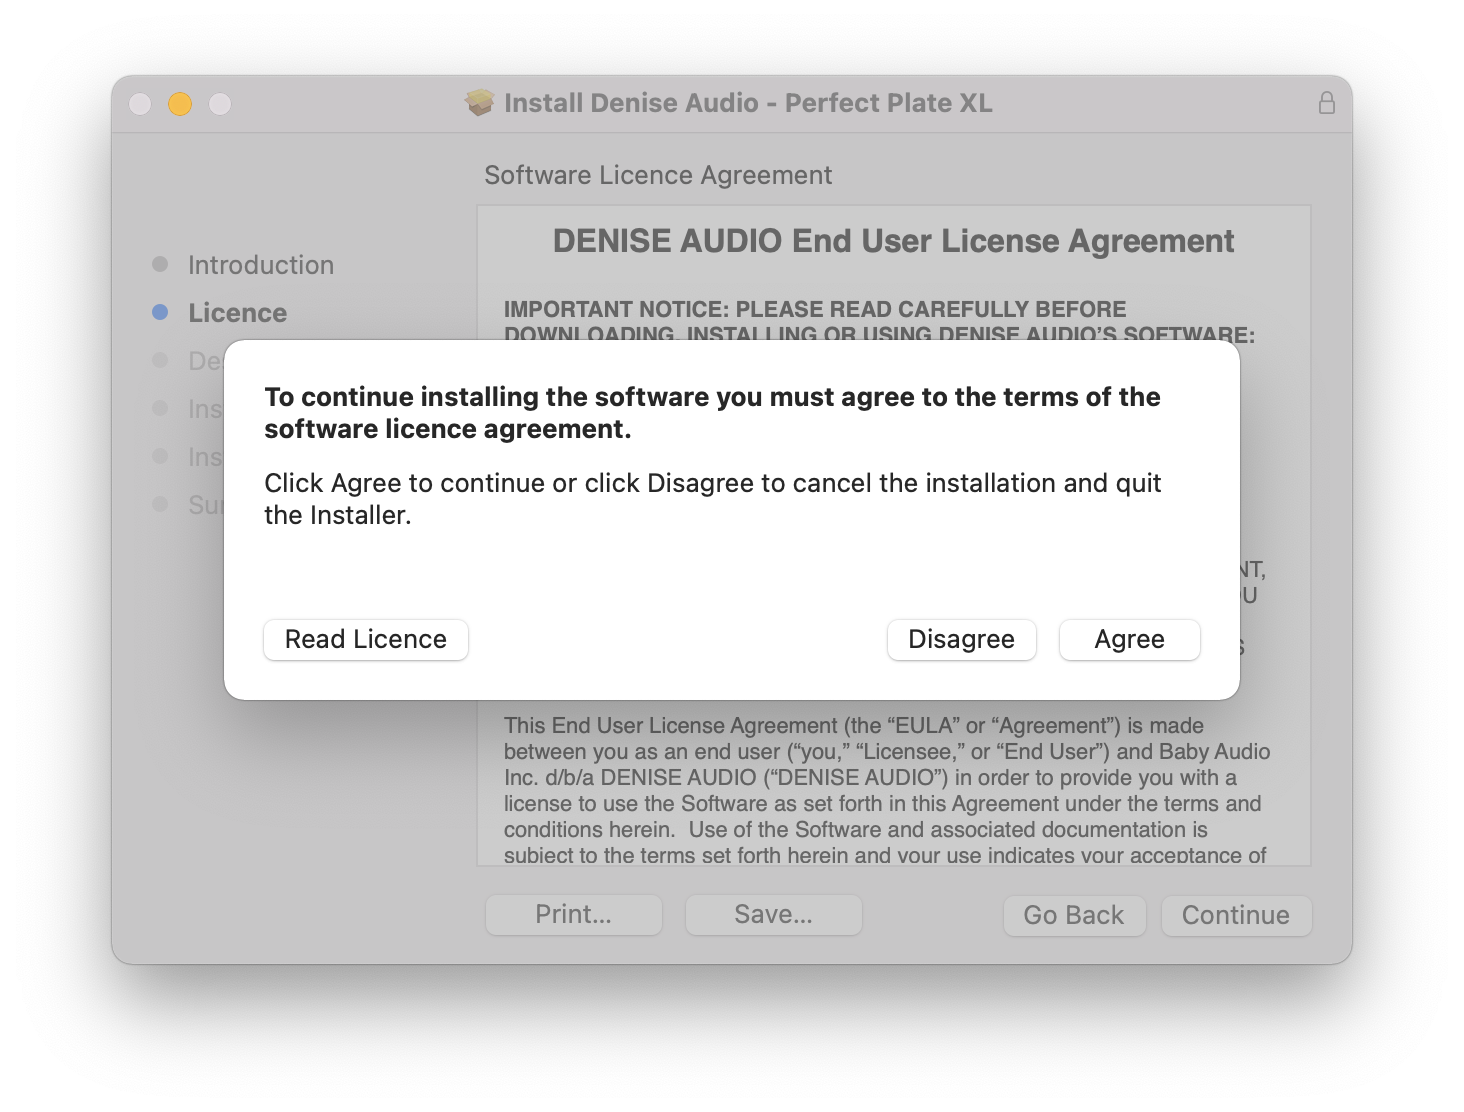Click the blue bullet beside Licence
The height and width of the screenshot is (1112, 1464).
coord(160,312)
